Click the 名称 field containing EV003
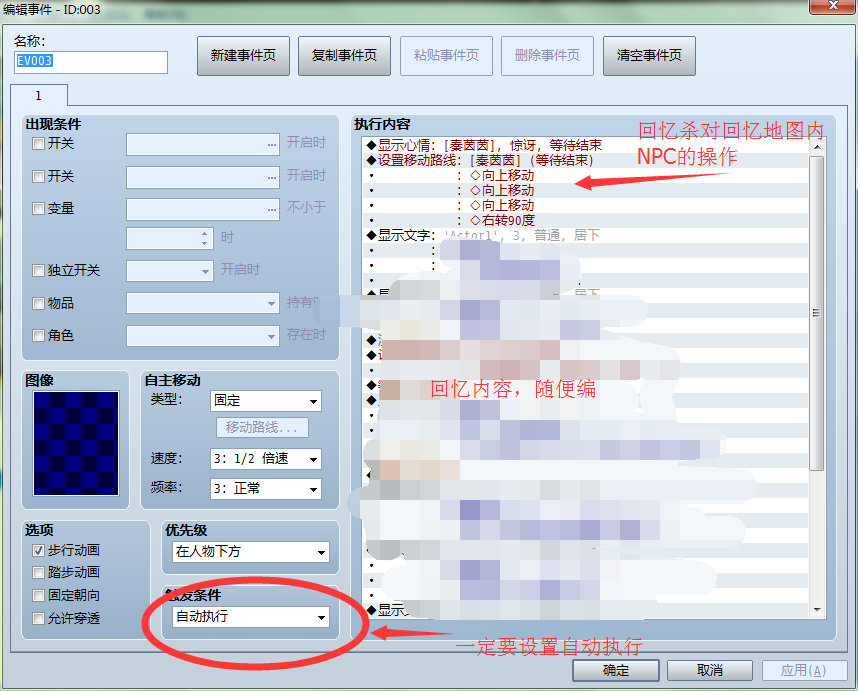 click(91, 62)
